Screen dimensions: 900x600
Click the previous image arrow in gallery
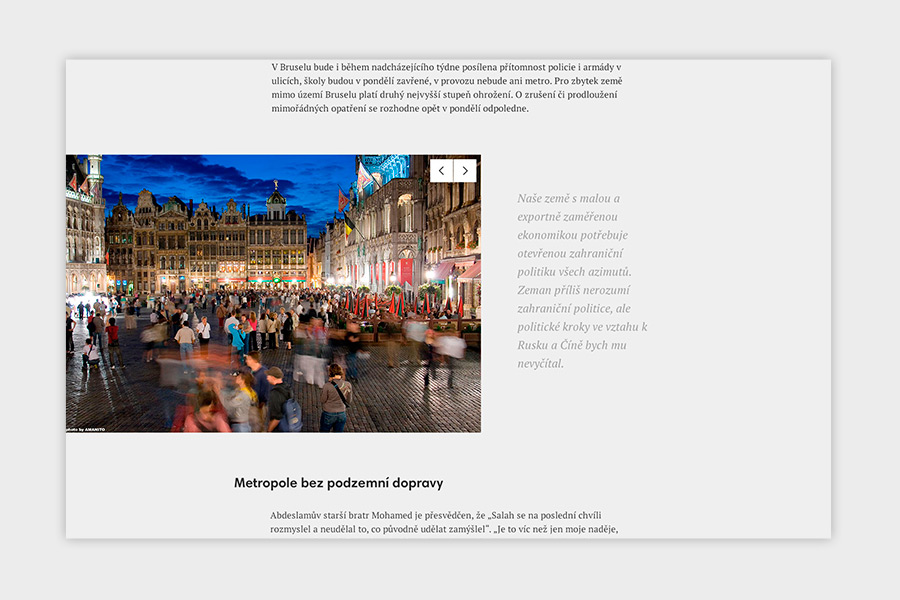[x=442, y=171]
